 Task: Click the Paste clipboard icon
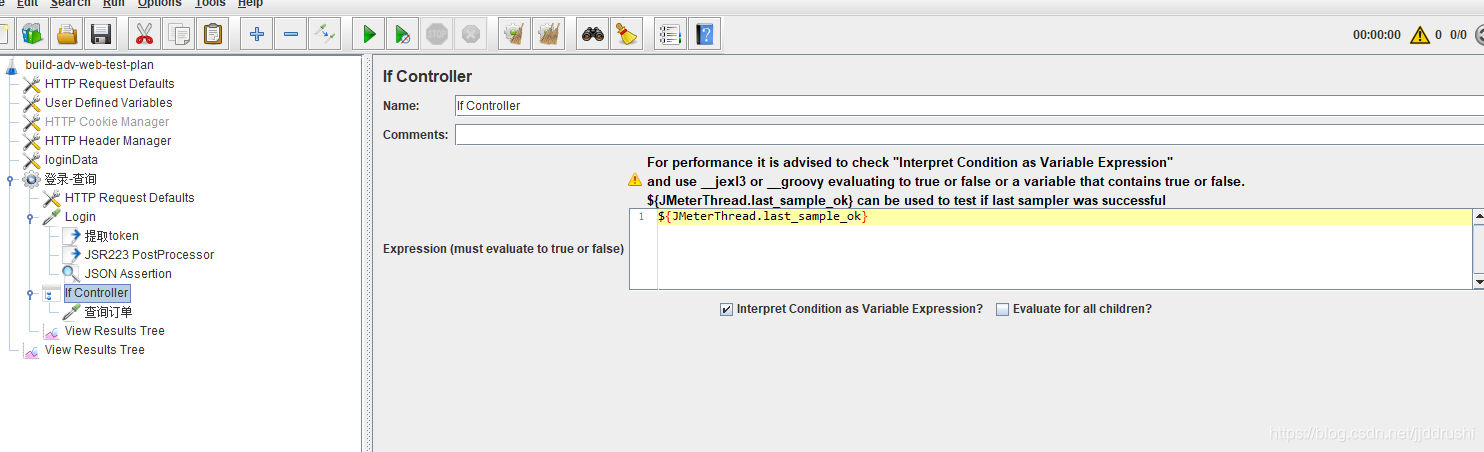[x=213, y=35]
